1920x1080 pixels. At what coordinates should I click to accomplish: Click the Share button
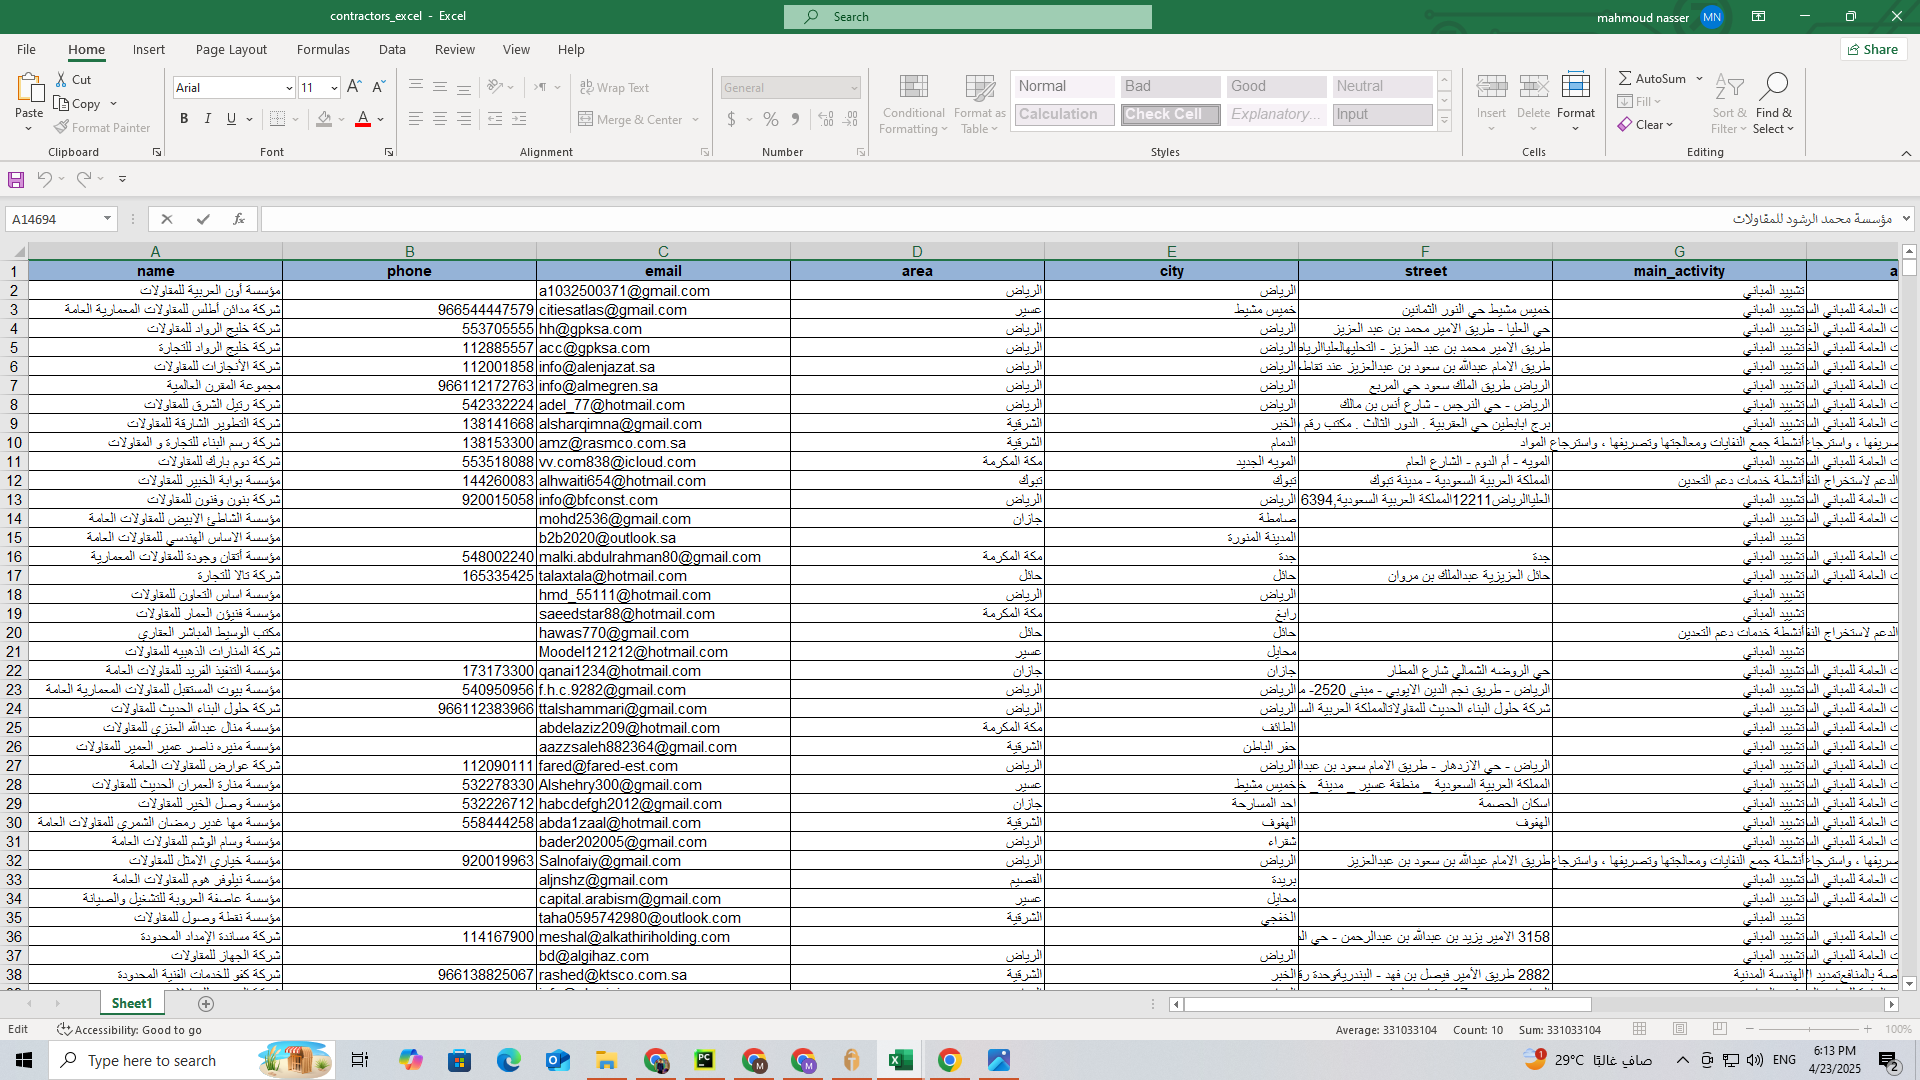pyautogui.click(x=1873, y=49)
